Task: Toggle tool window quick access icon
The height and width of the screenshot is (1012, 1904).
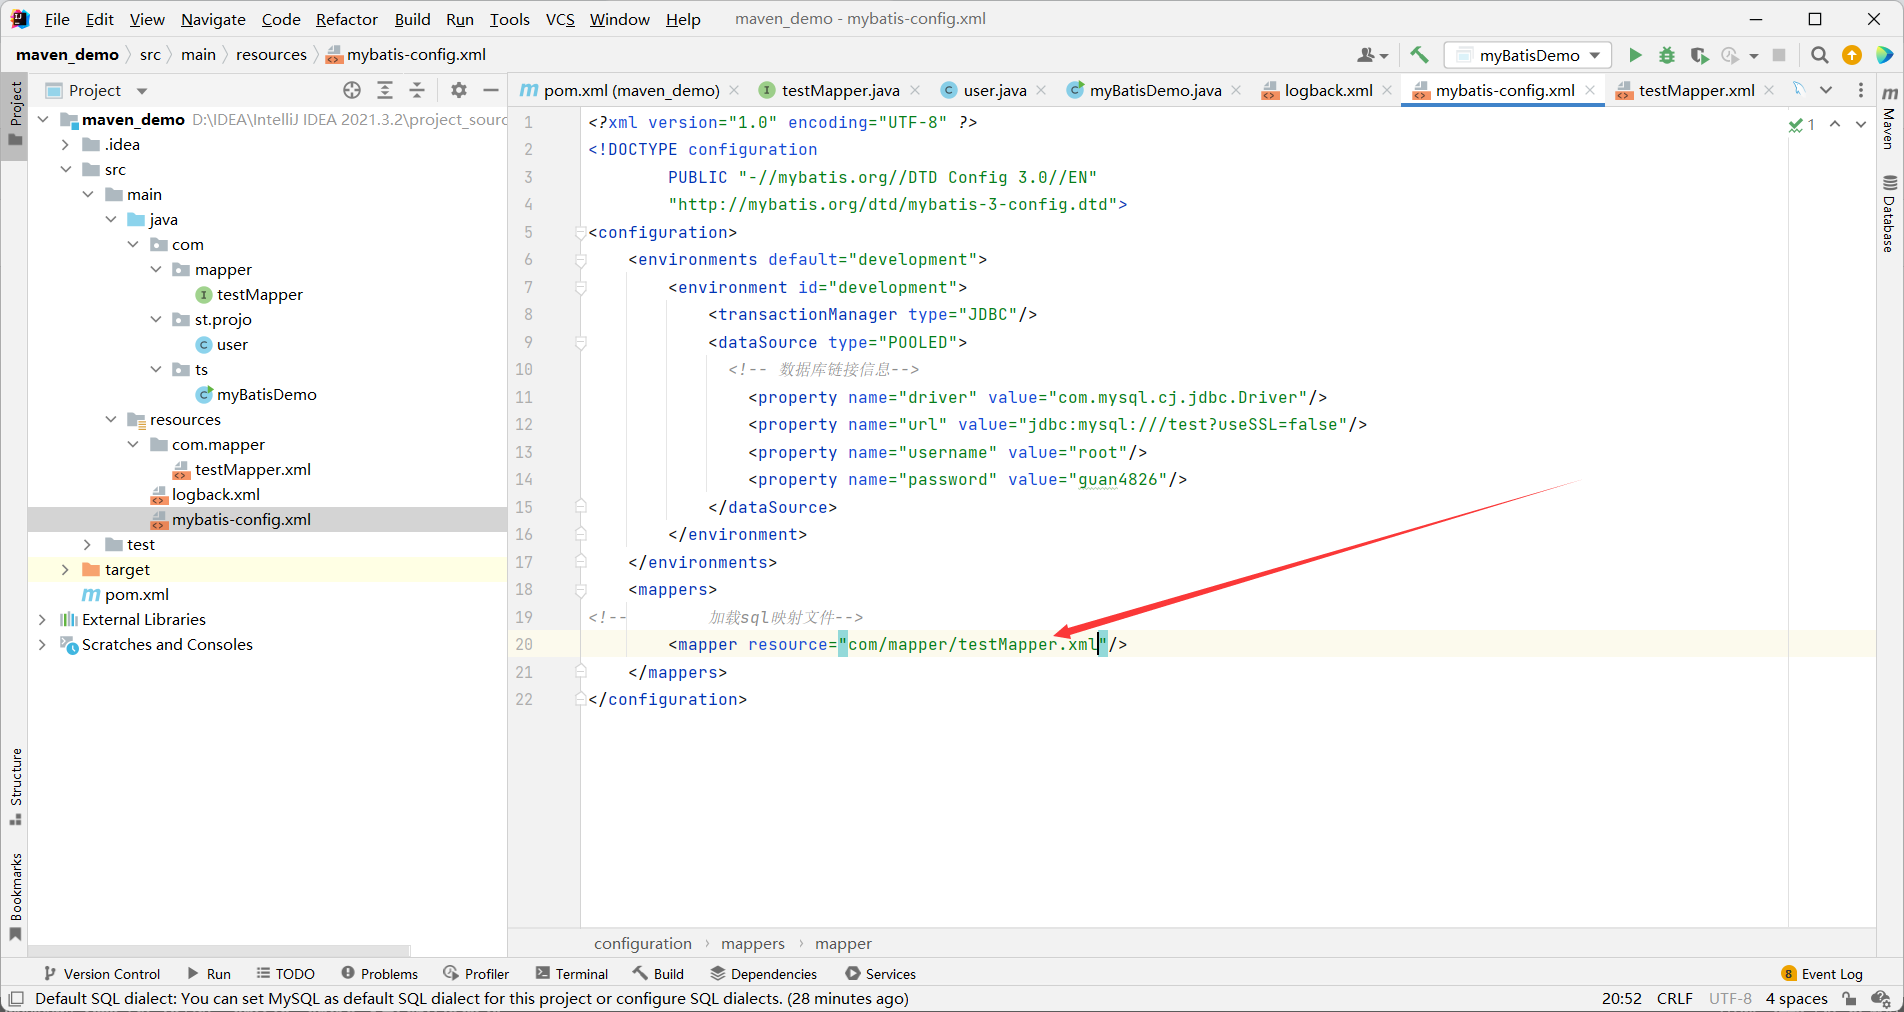Action: point(16,998)
